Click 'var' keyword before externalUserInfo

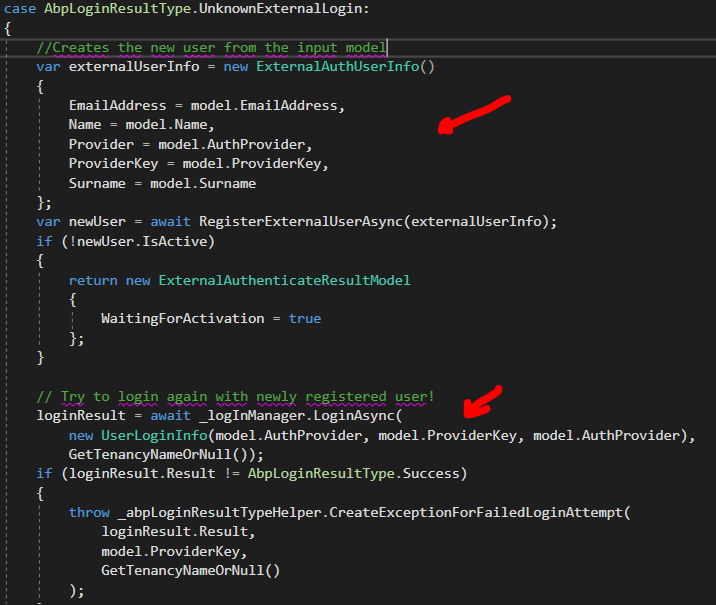click(x=48, y=67)
